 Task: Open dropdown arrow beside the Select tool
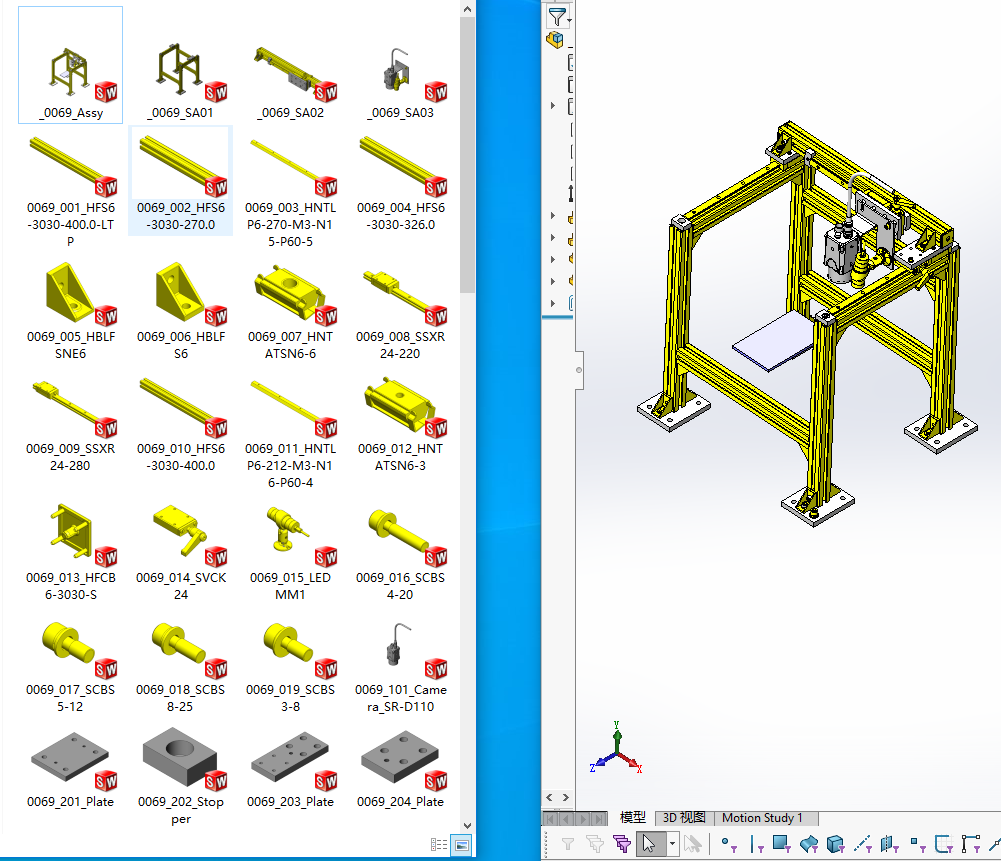(x=672, y=844)
